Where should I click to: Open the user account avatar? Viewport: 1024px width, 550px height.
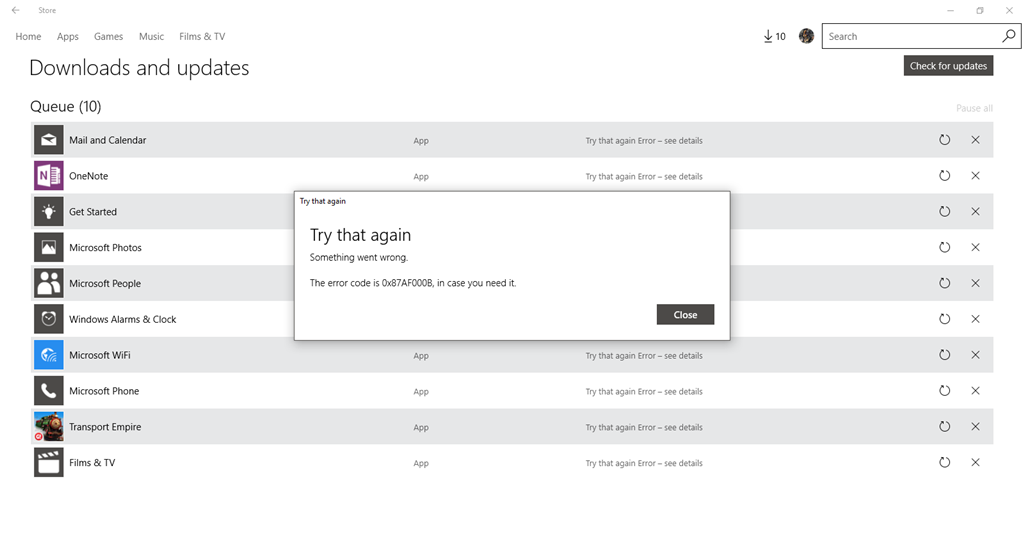807,37
